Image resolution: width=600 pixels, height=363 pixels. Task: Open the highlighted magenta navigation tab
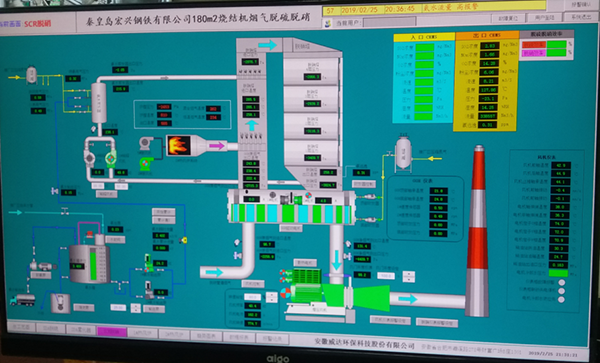point(112,332)
